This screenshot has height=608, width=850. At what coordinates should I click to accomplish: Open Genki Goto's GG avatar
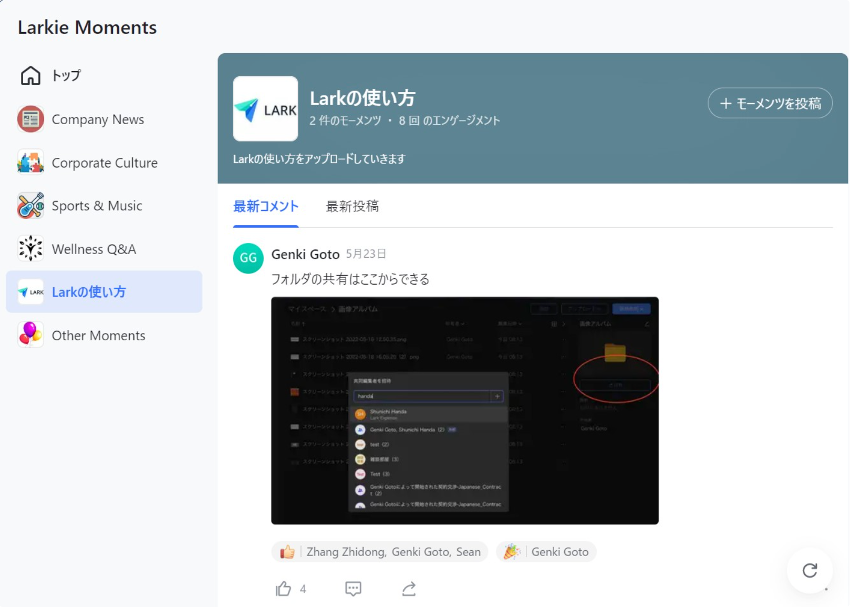pyautogui.click(x=248, y=258)
